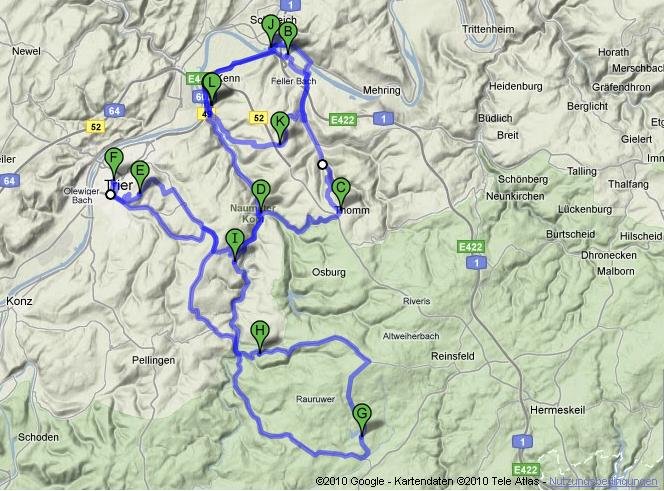
Task: Click the yellow 52 road shield near Newel
Action: [x=96, y=126]
